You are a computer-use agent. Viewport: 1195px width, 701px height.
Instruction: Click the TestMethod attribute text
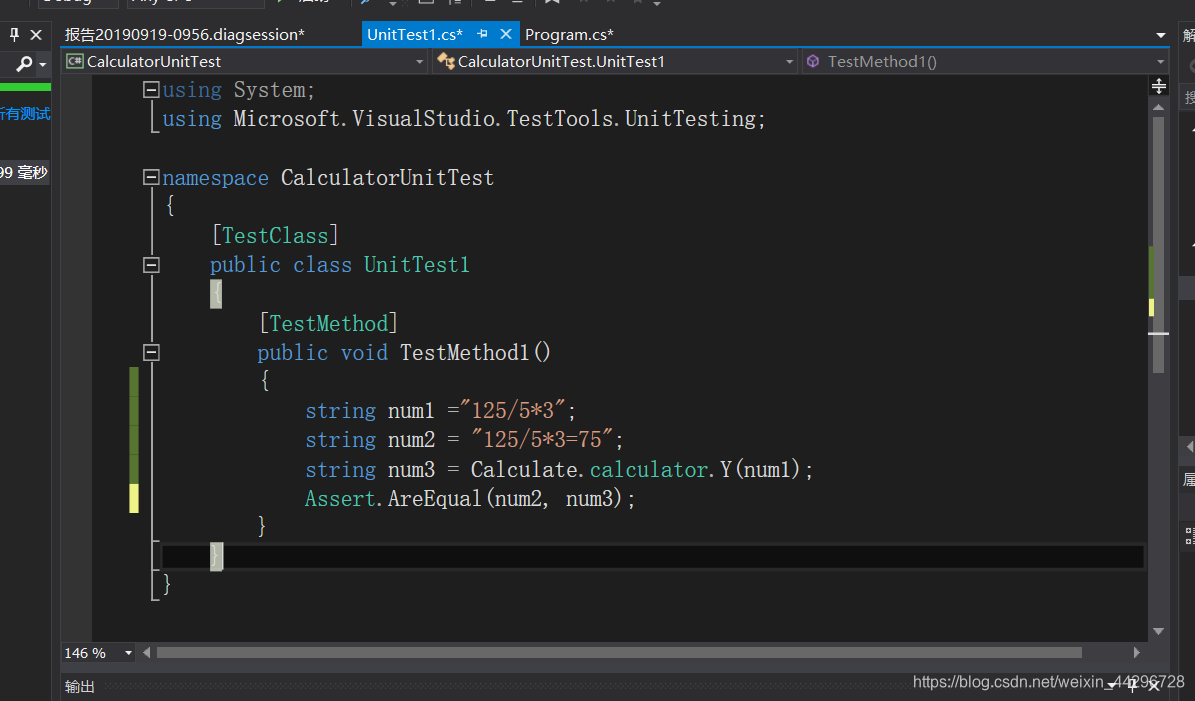point(328,323)
